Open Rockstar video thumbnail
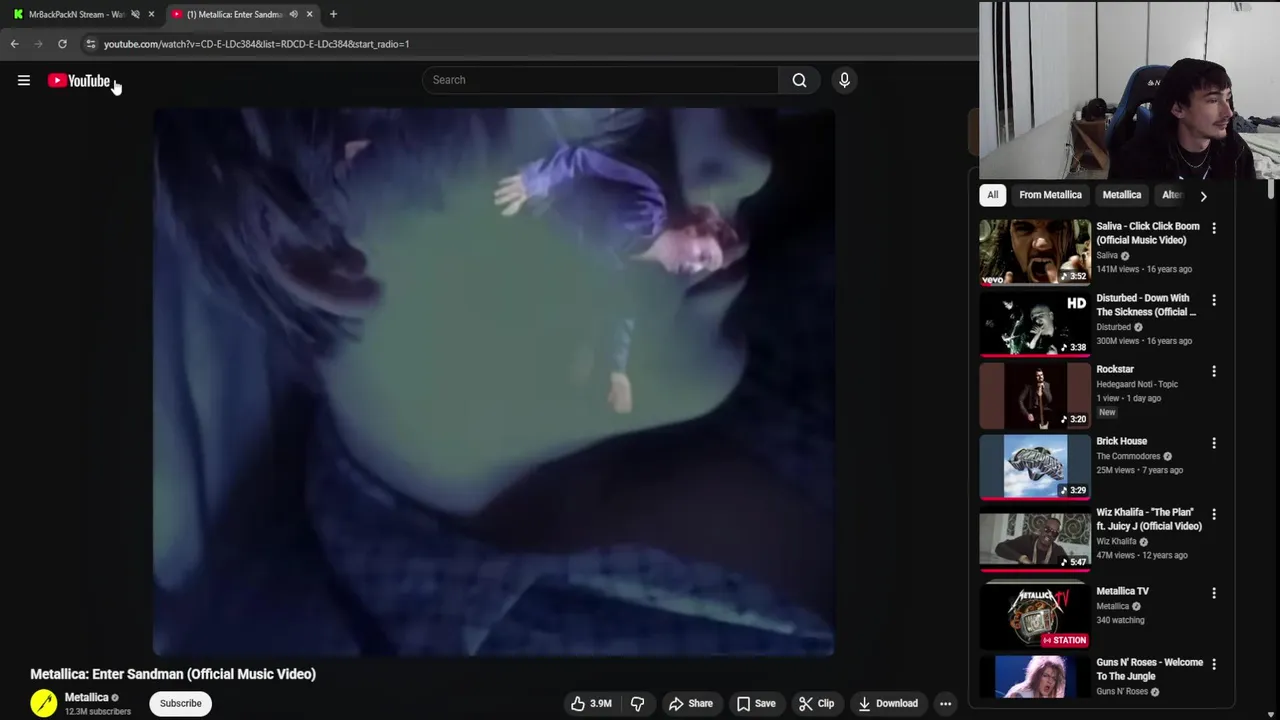 tap(1035, 395)
